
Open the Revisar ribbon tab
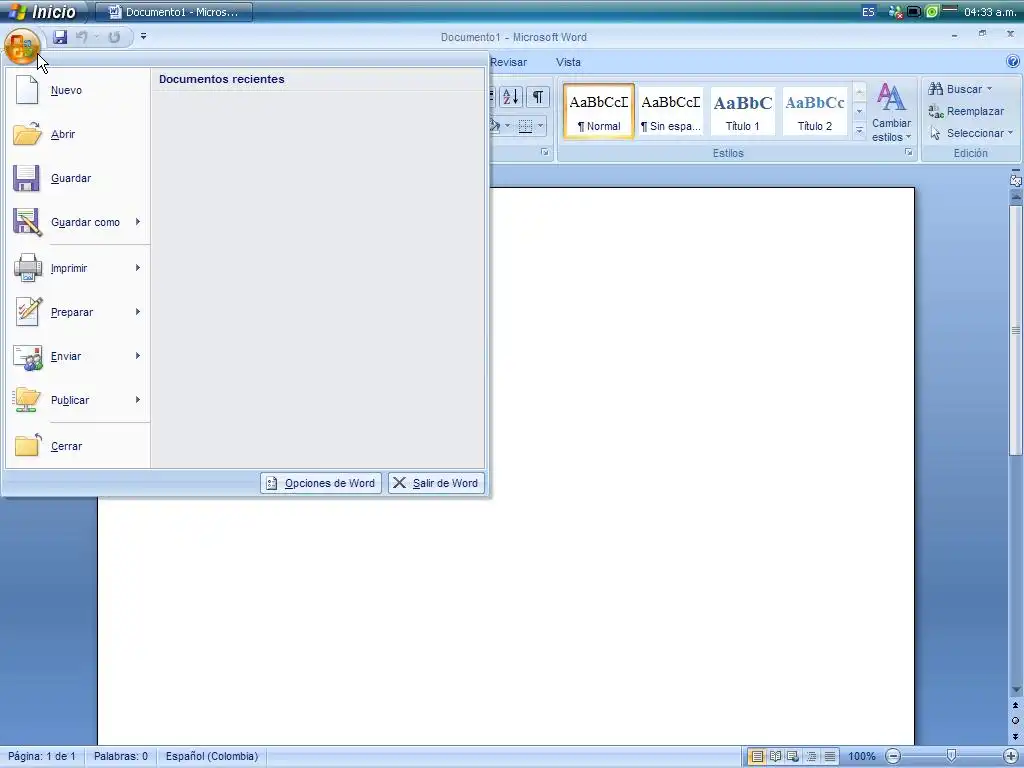(x=508, y=62)
